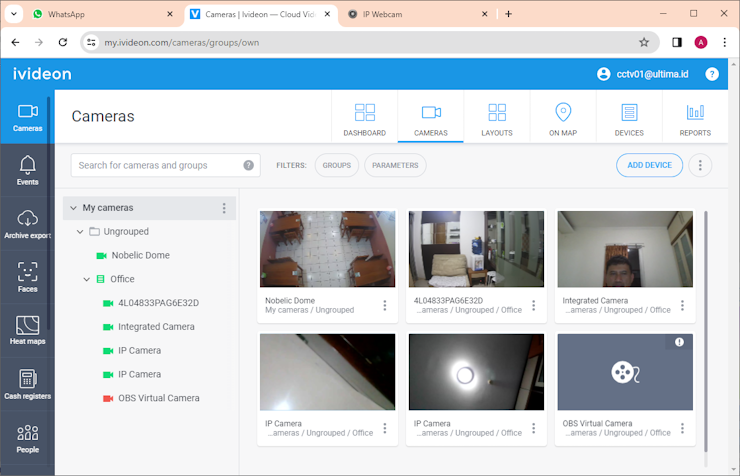This screenshot has height=476, width=740.
Task: Click the OBS Virtual Camera warning icon
Action: pos(679,342)
